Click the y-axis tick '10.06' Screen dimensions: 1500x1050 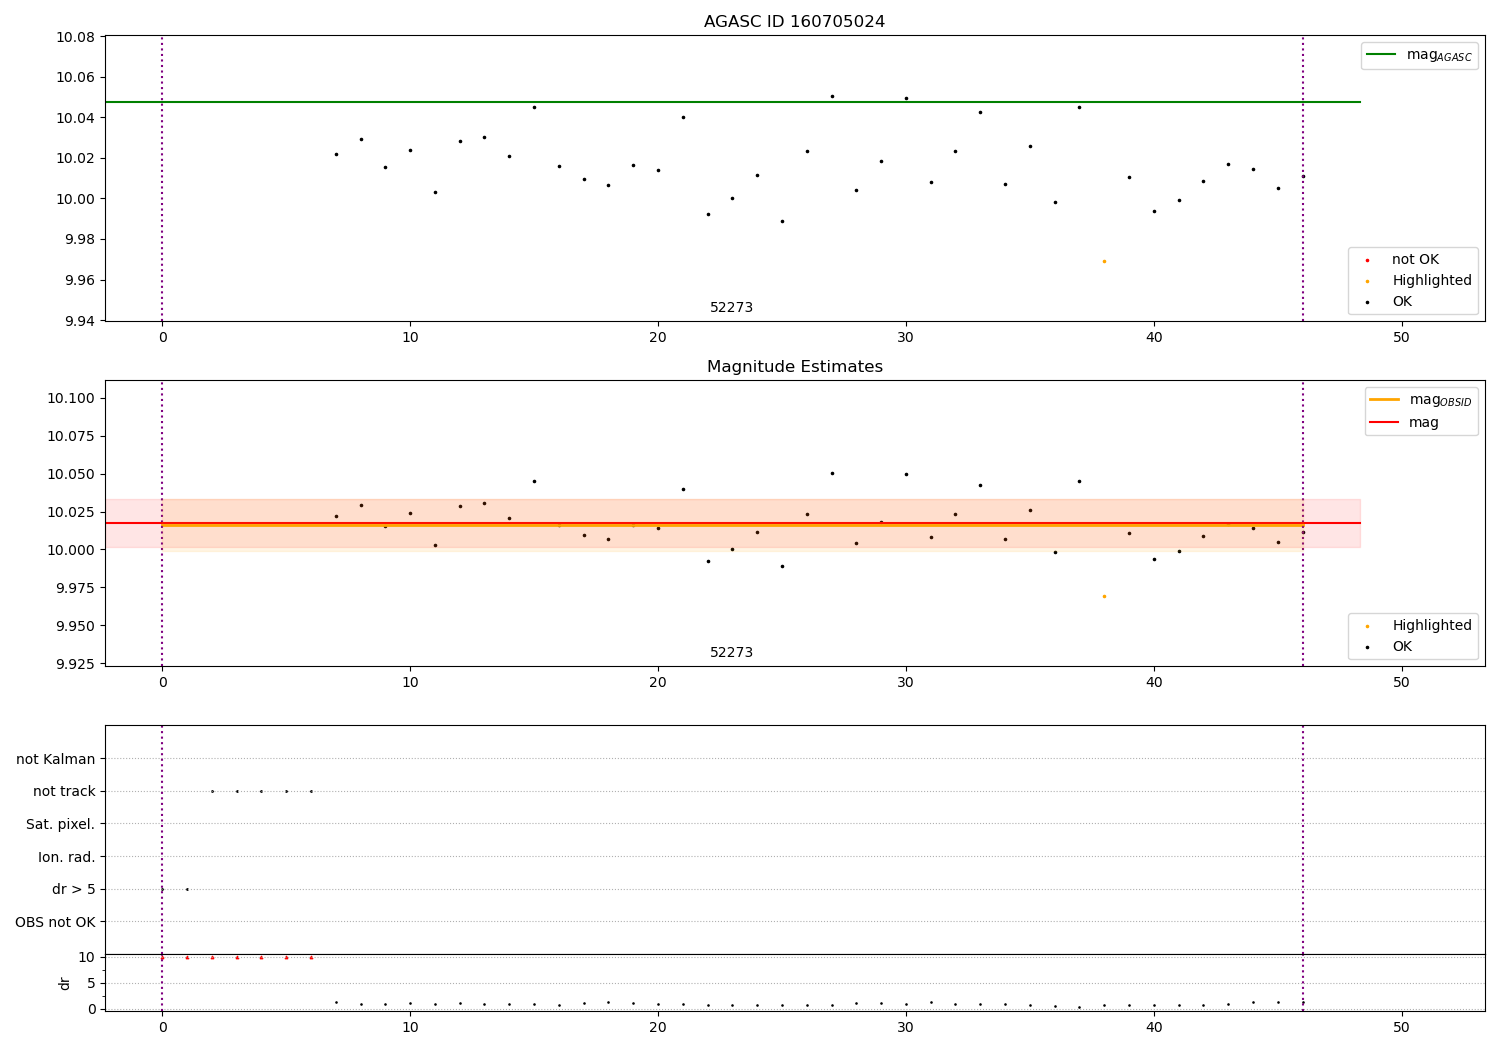[75, 78]
